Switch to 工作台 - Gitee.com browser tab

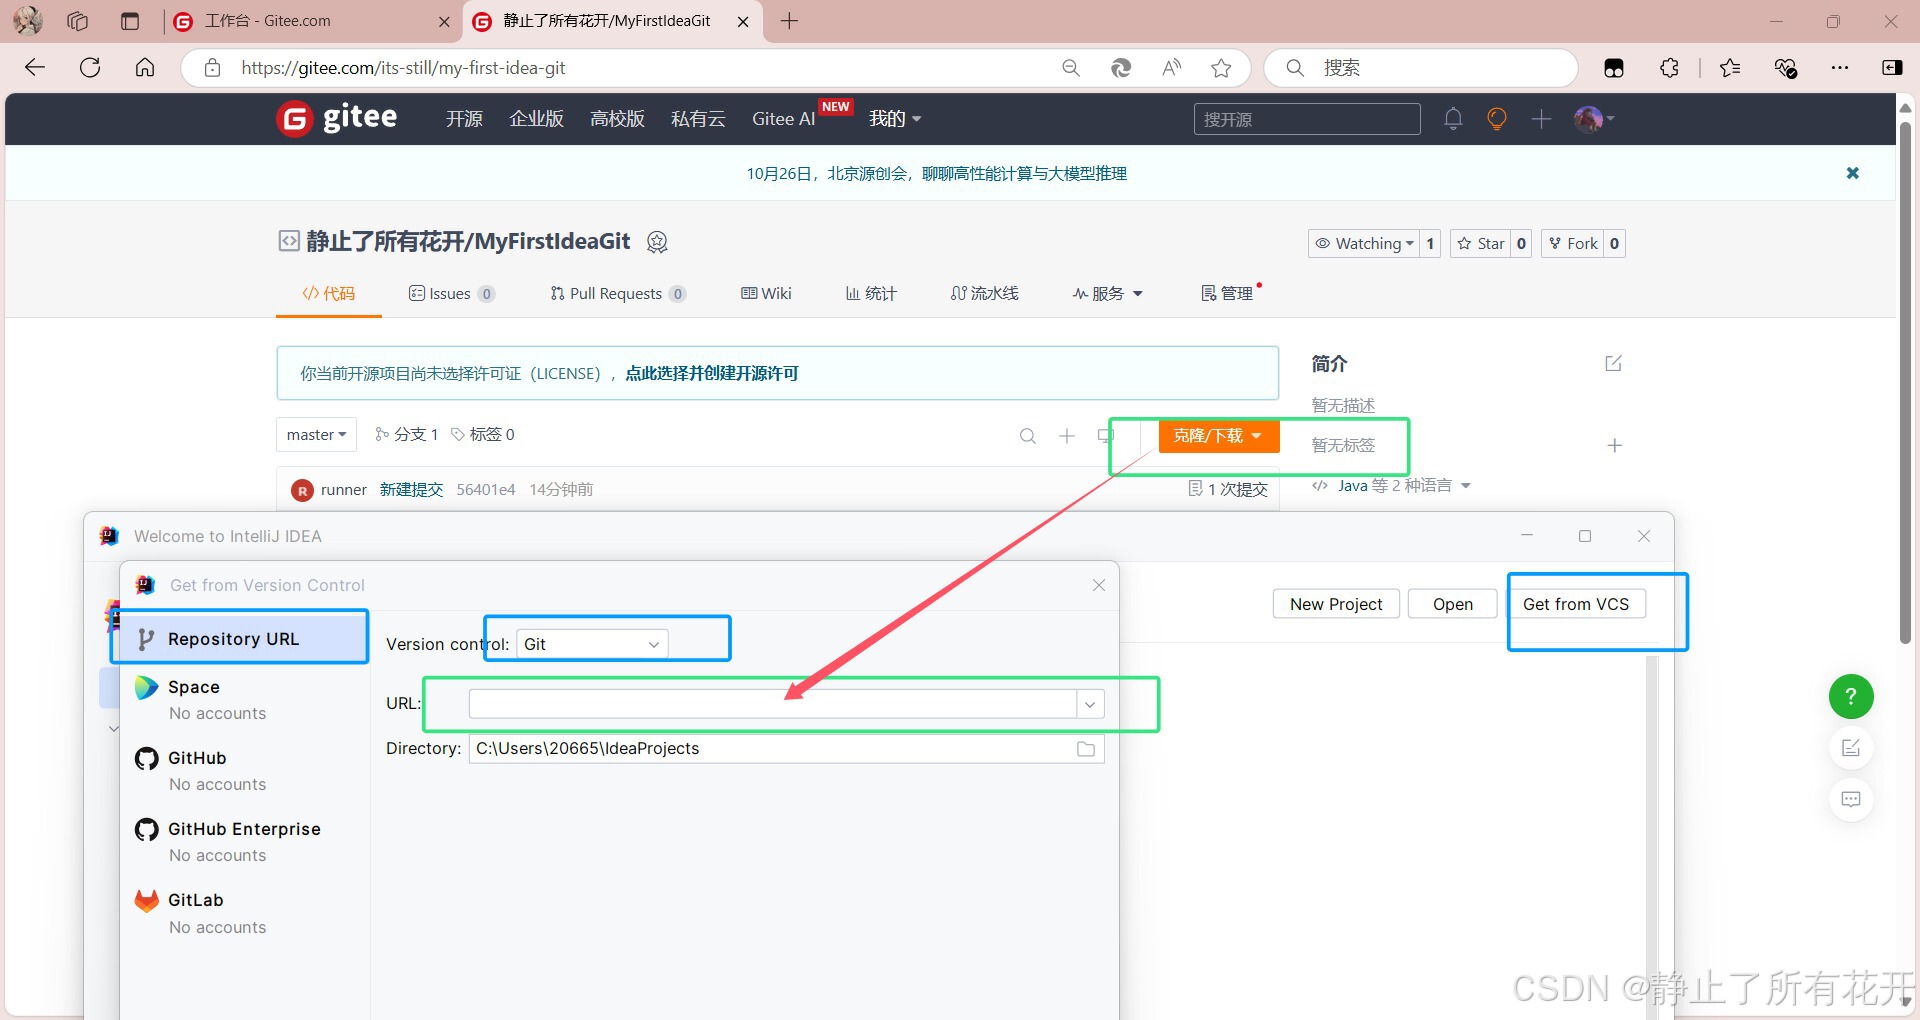(312, 21)
